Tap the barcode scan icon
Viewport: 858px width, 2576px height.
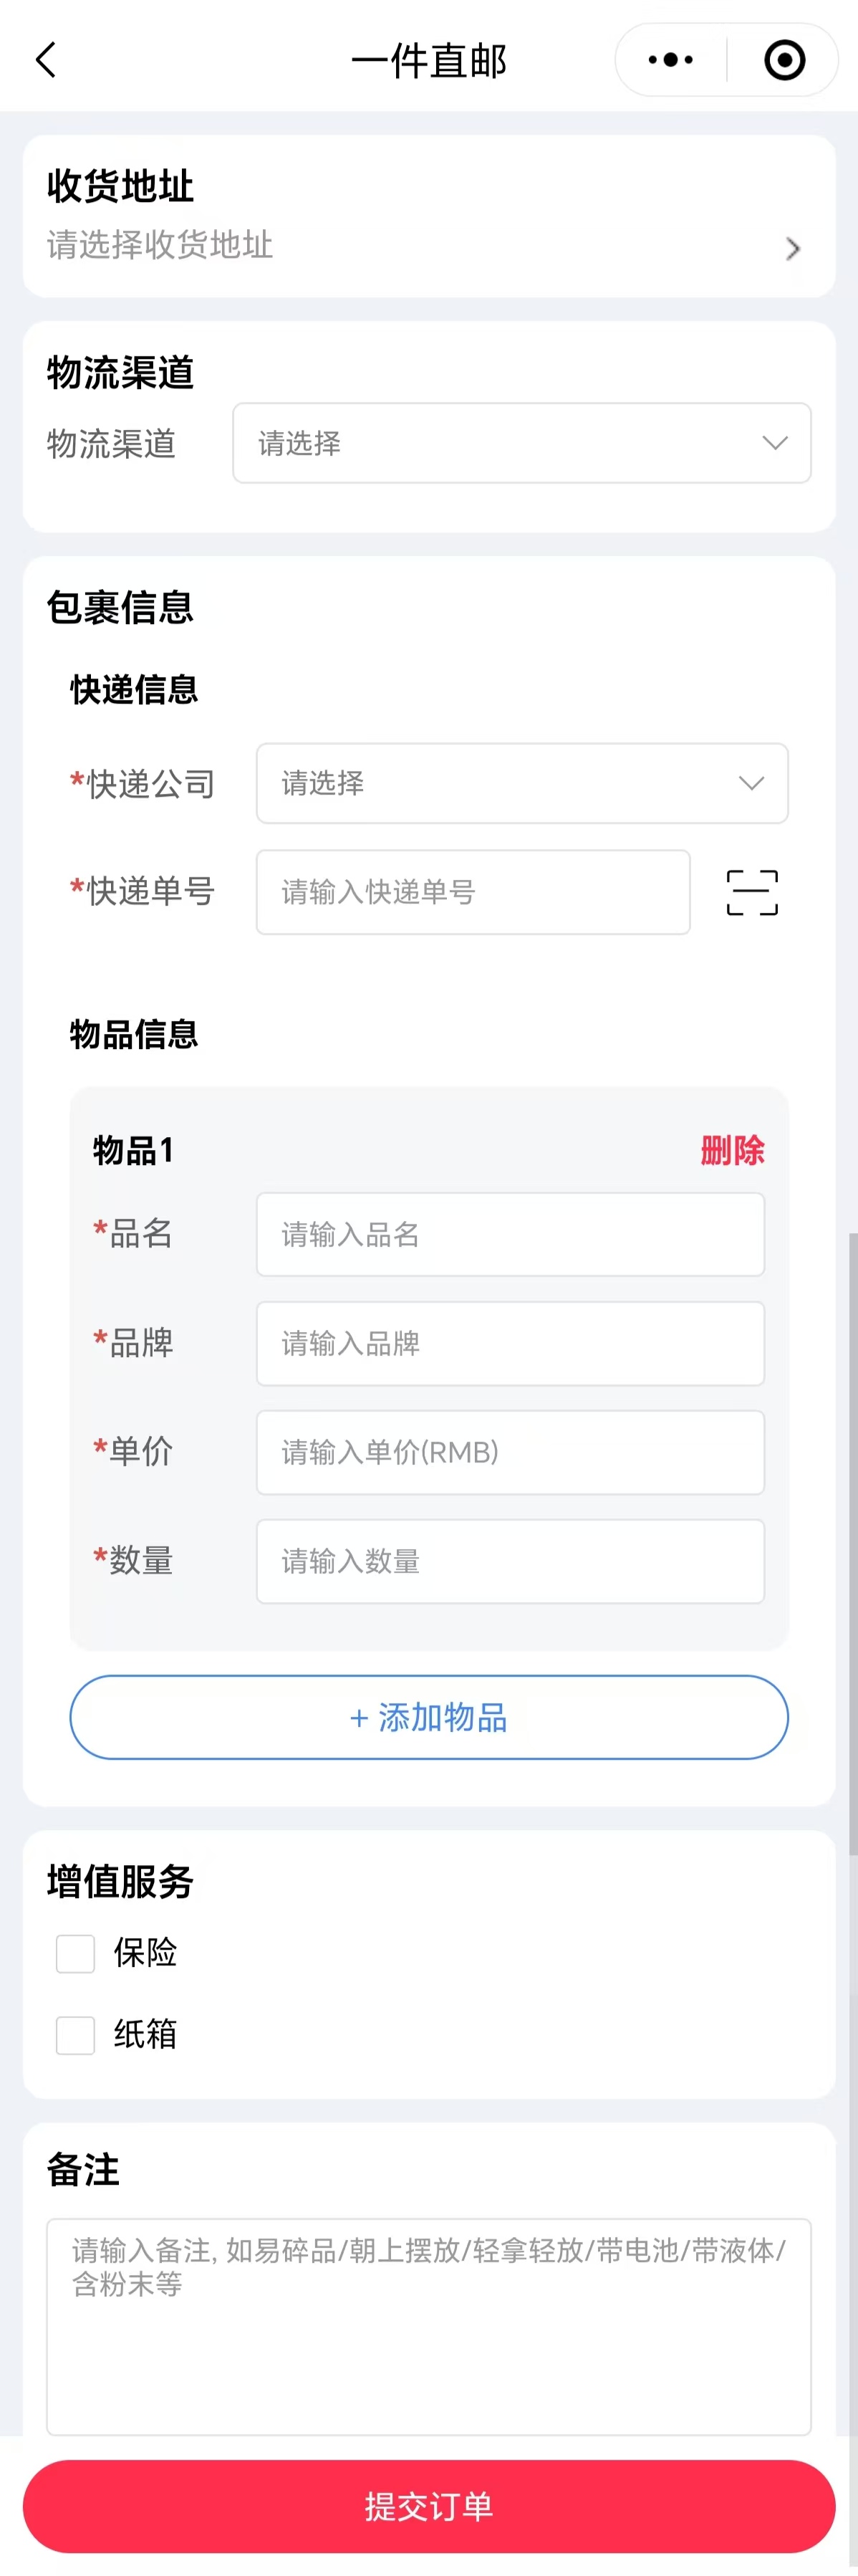point(752,892)
